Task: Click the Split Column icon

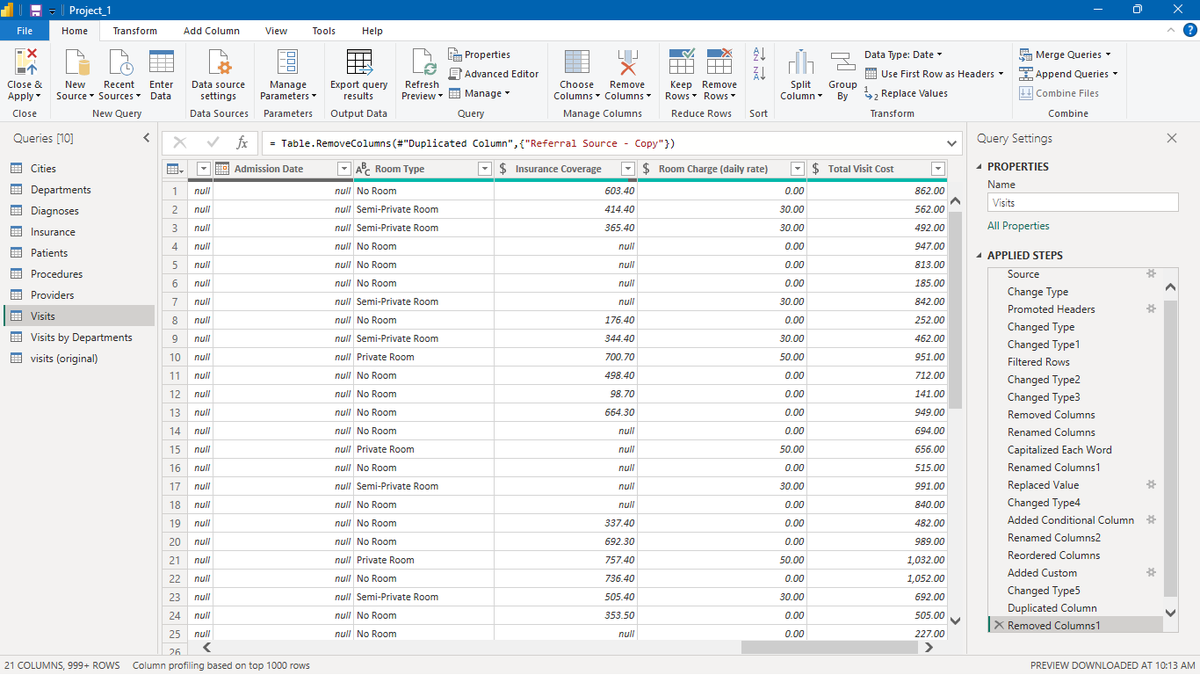Action: pyautogui.click(x=800, y=62)
